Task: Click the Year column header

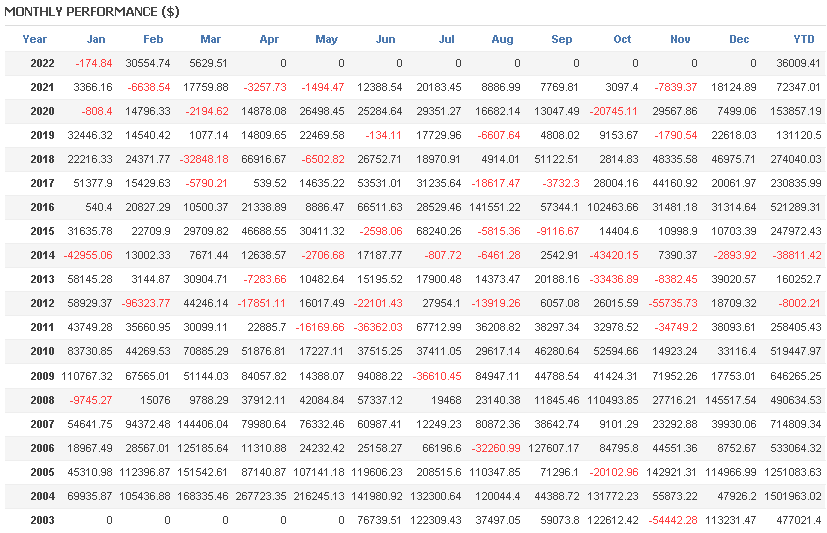Action: tap(35, 39)
